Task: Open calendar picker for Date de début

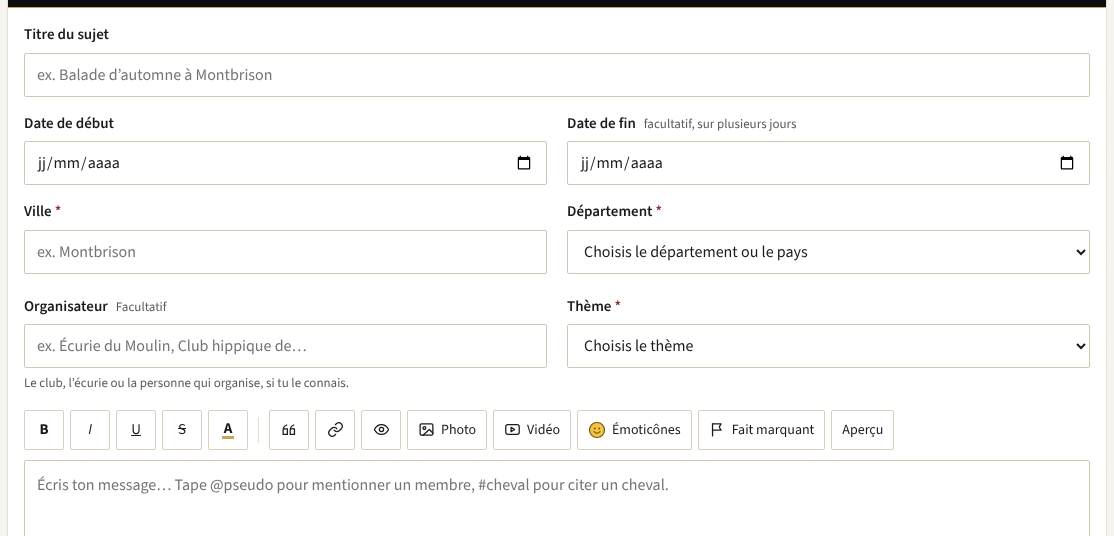Action: 524,163
